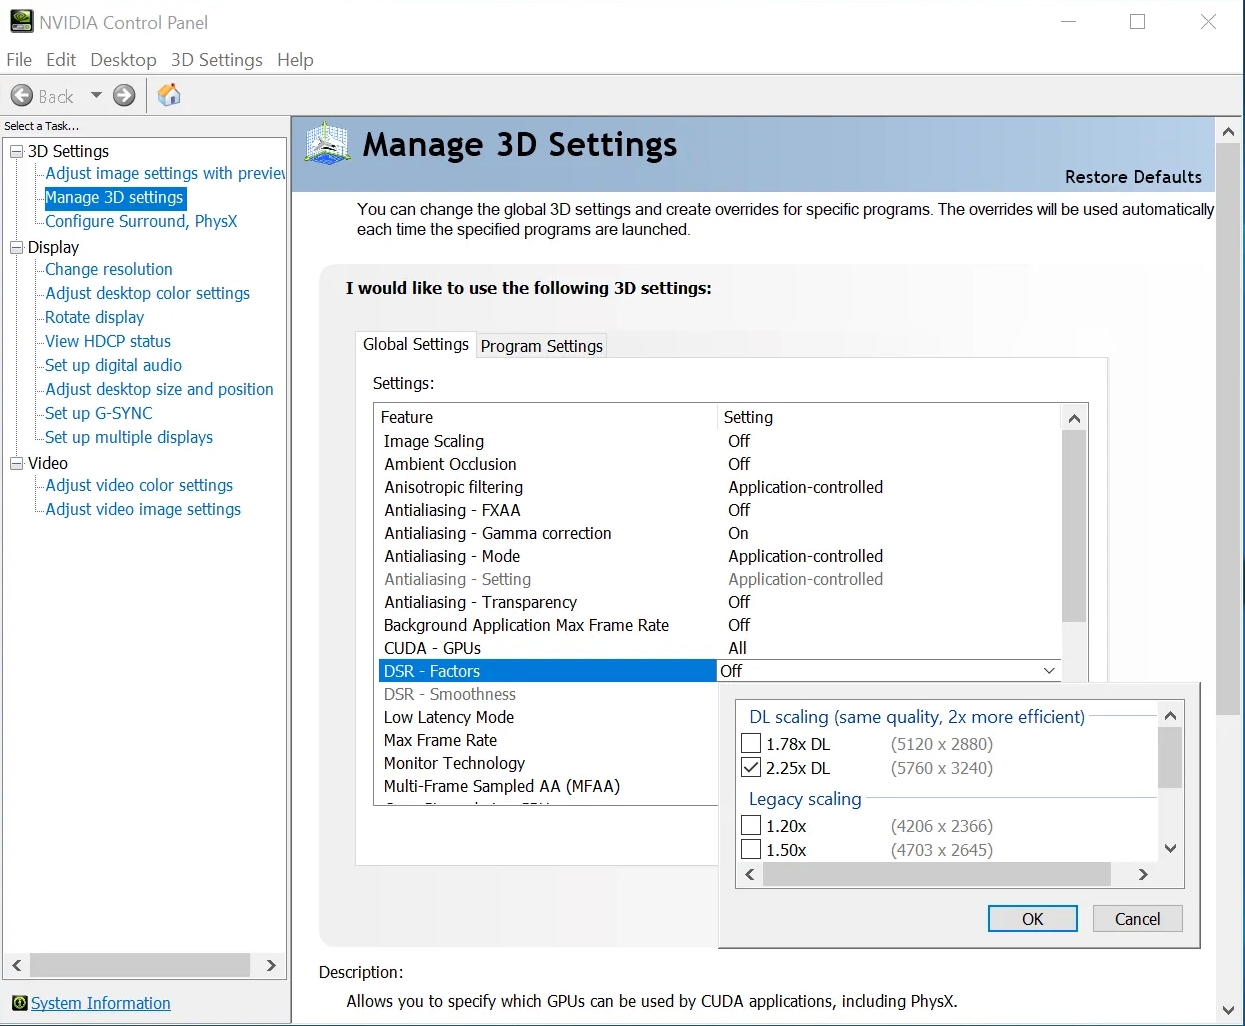Switch to the Program Settings tab
1245x1026 pixels.
[x=541, y=345]
